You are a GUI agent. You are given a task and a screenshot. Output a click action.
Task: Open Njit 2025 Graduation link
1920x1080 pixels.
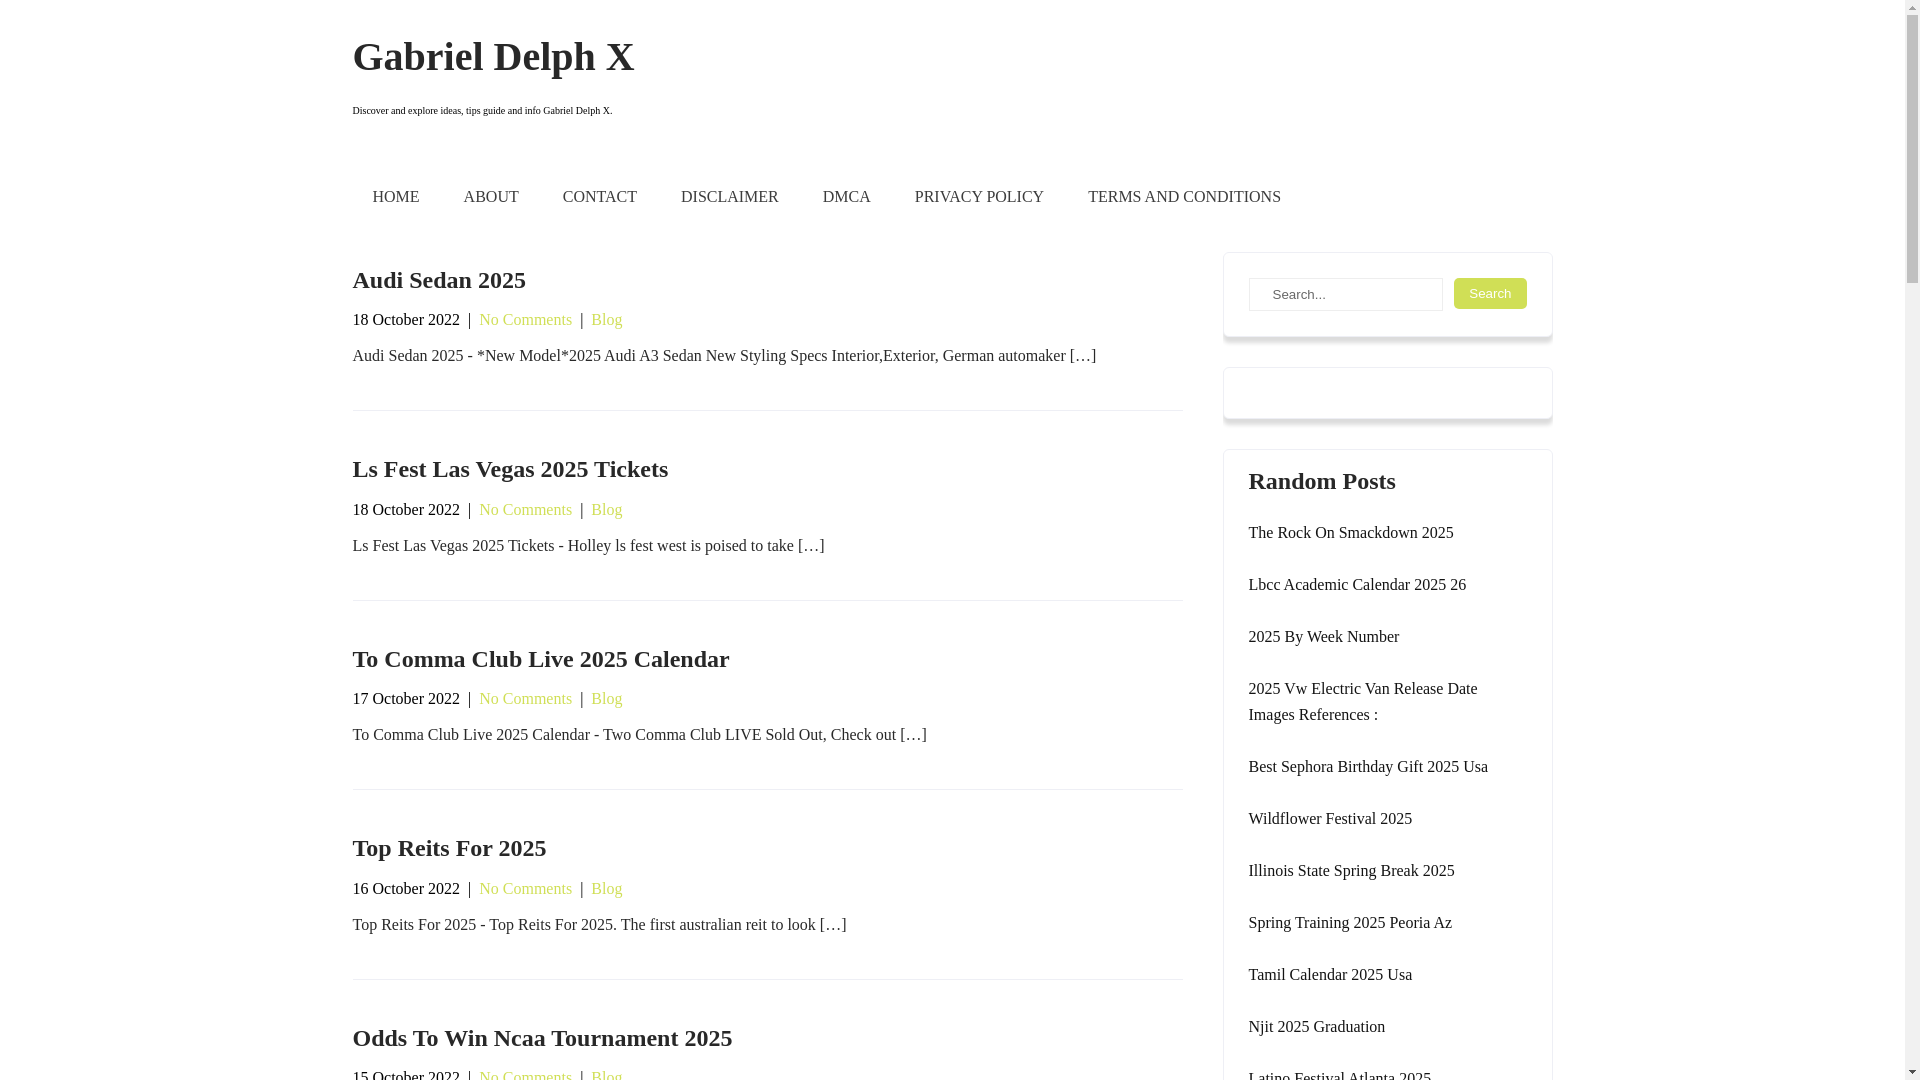point(1317,1027)
